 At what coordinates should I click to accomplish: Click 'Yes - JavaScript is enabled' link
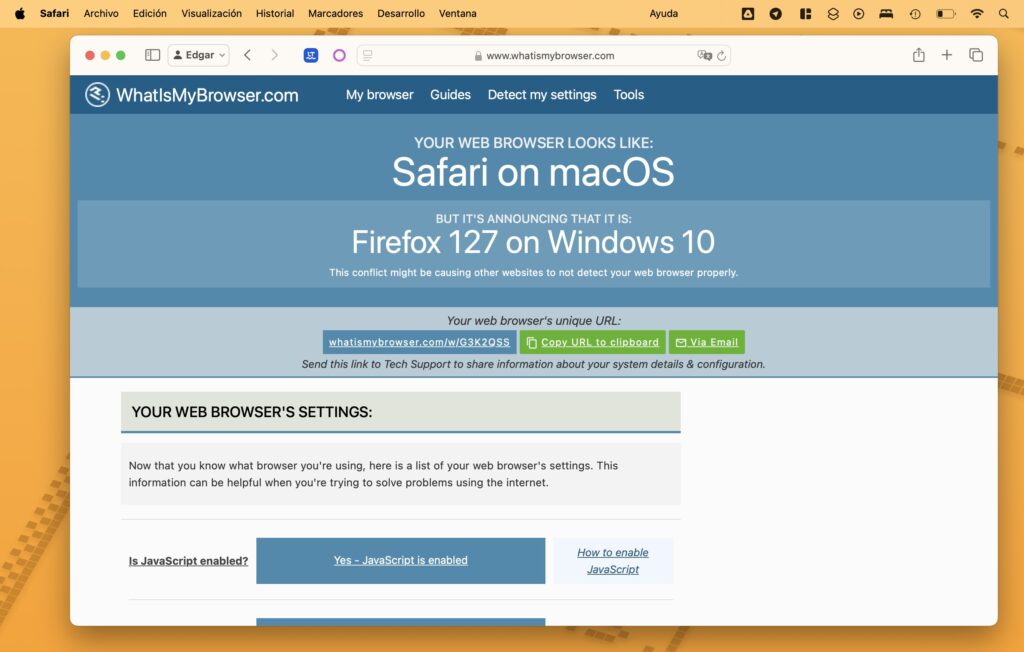coord(400,560)
